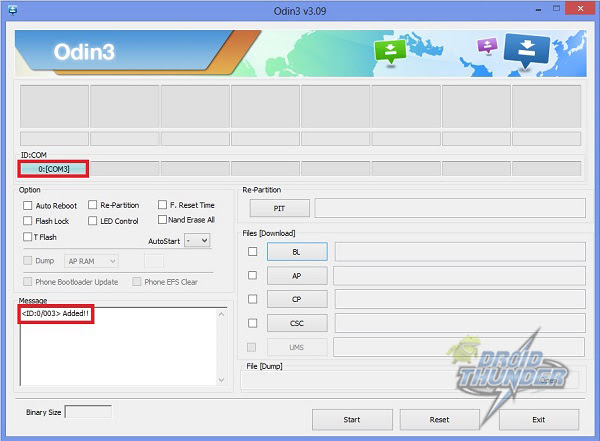
Task: Select the 0:[COM3] ID:COM port box
Action: tap(54, 169)
